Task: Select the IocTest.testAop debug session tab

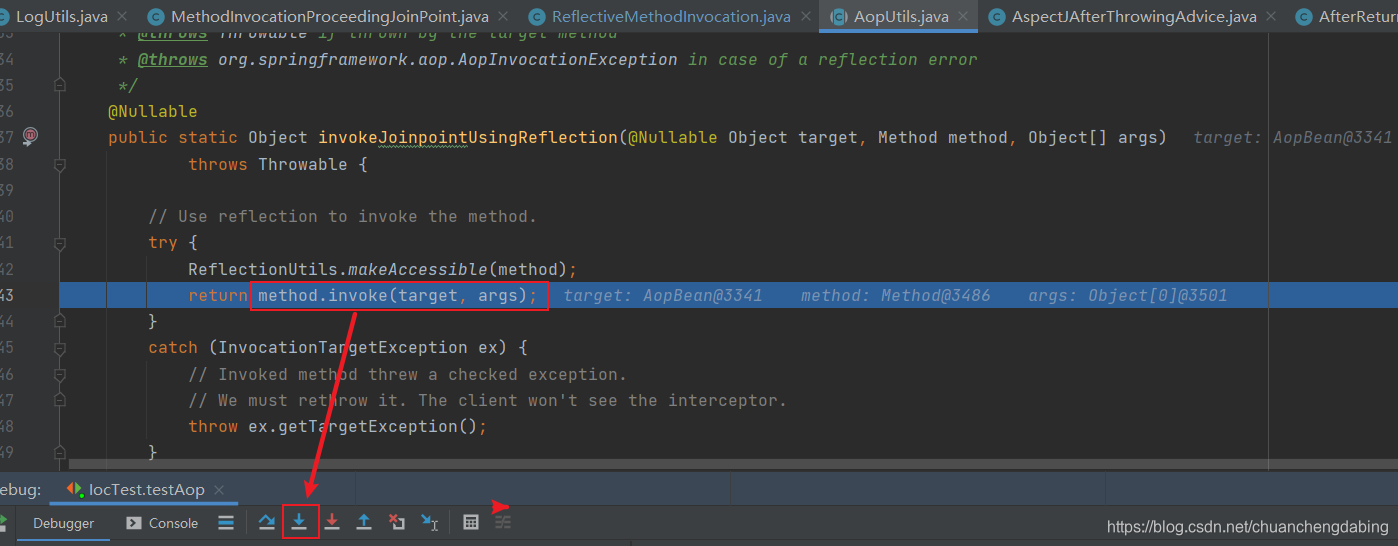Action: pyautogui.click(x=146, y=490)
